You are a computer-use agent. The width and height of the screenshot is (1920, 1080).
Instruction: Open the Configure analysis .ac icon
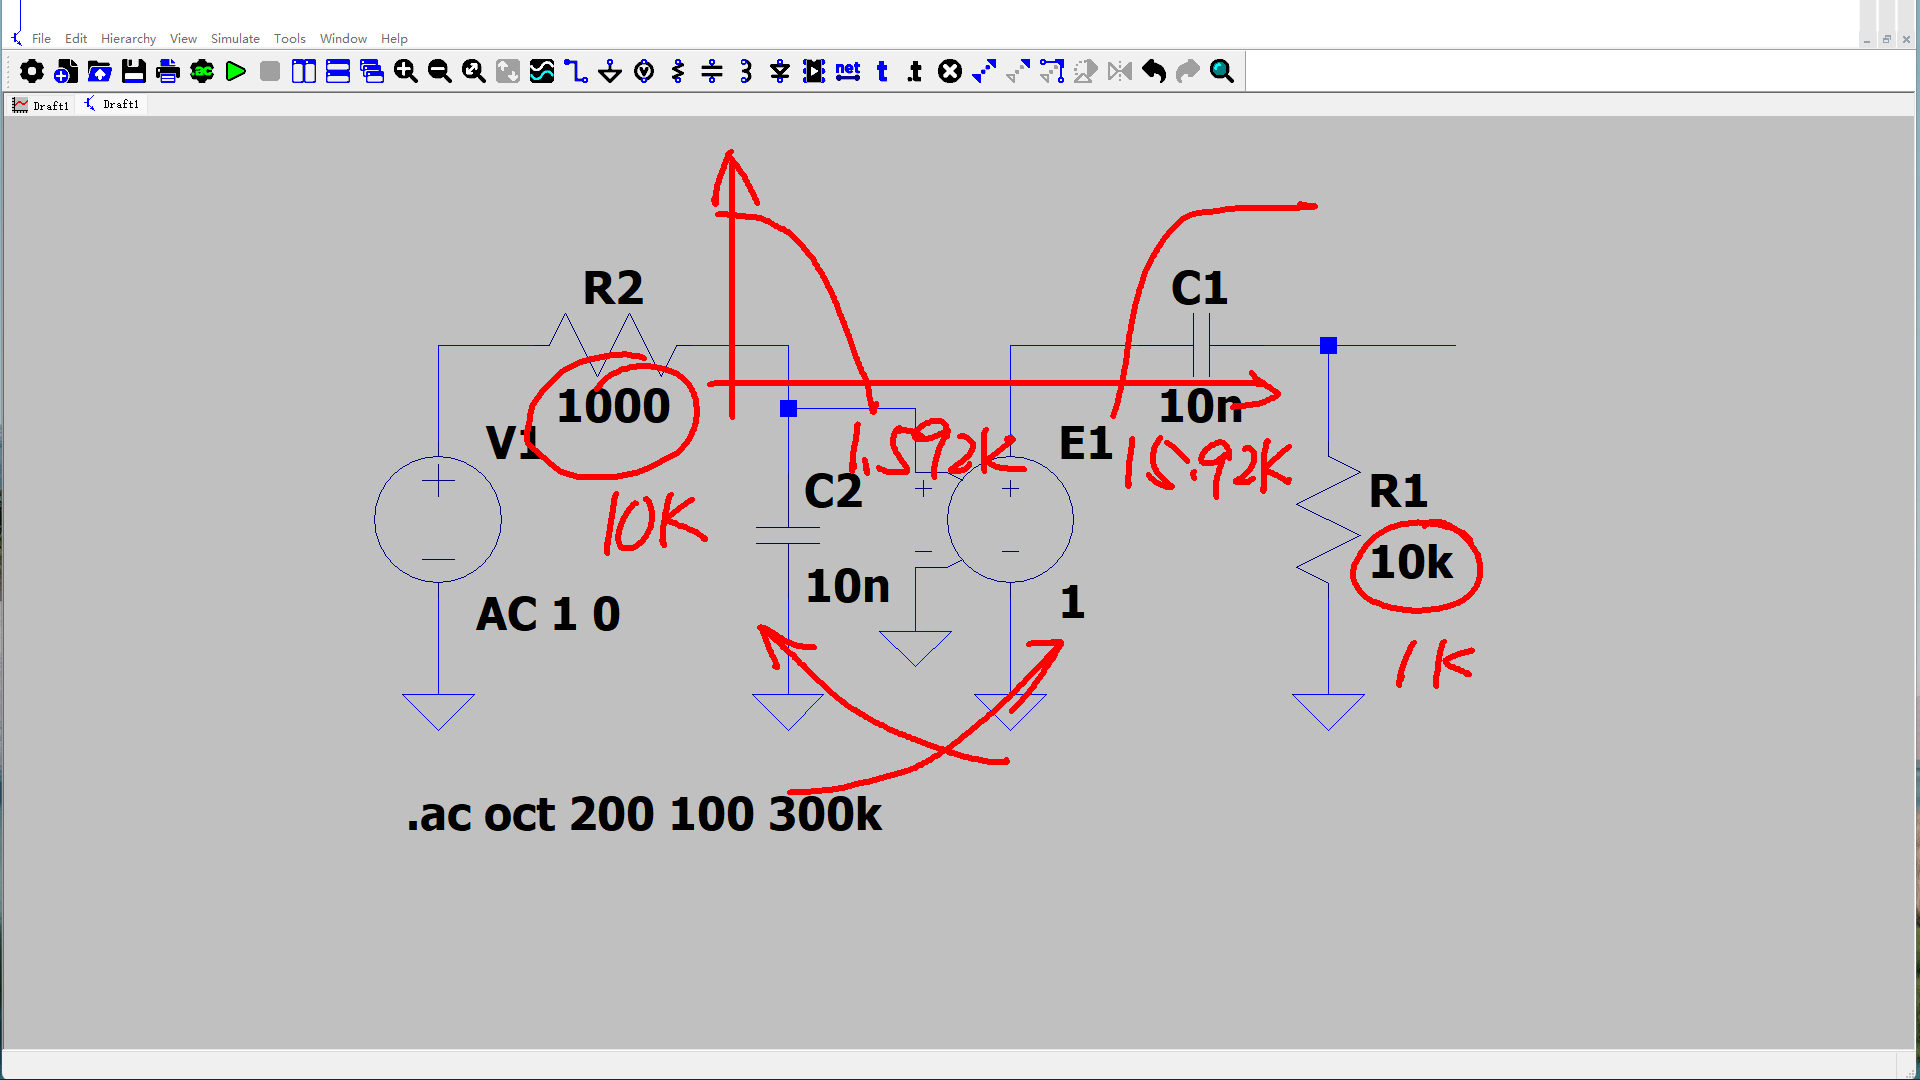(202, 71)
